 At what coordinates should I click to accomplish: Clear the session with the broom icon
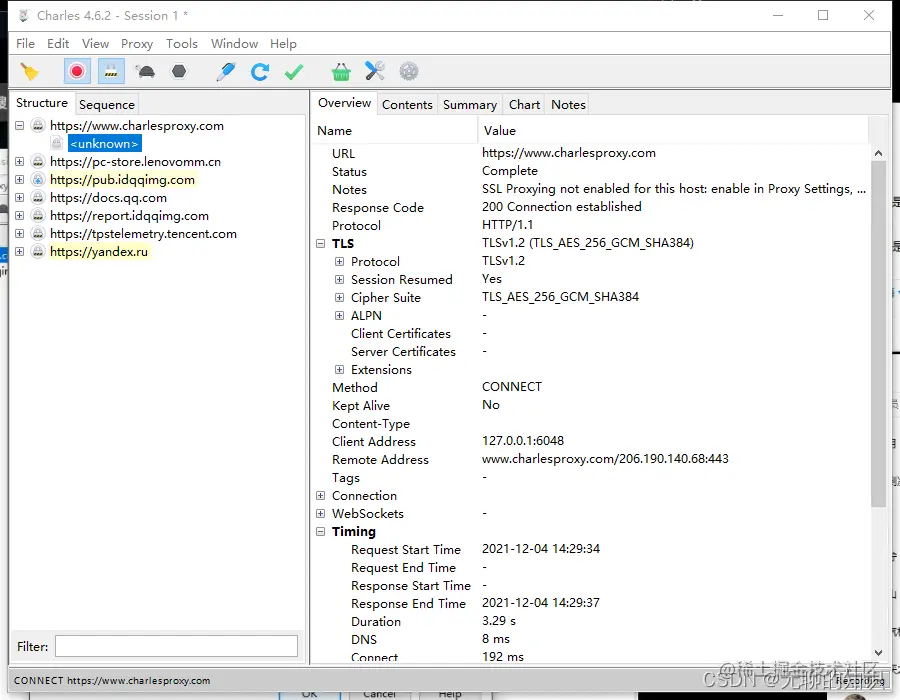pyautogui.click(x=29, y=72)
